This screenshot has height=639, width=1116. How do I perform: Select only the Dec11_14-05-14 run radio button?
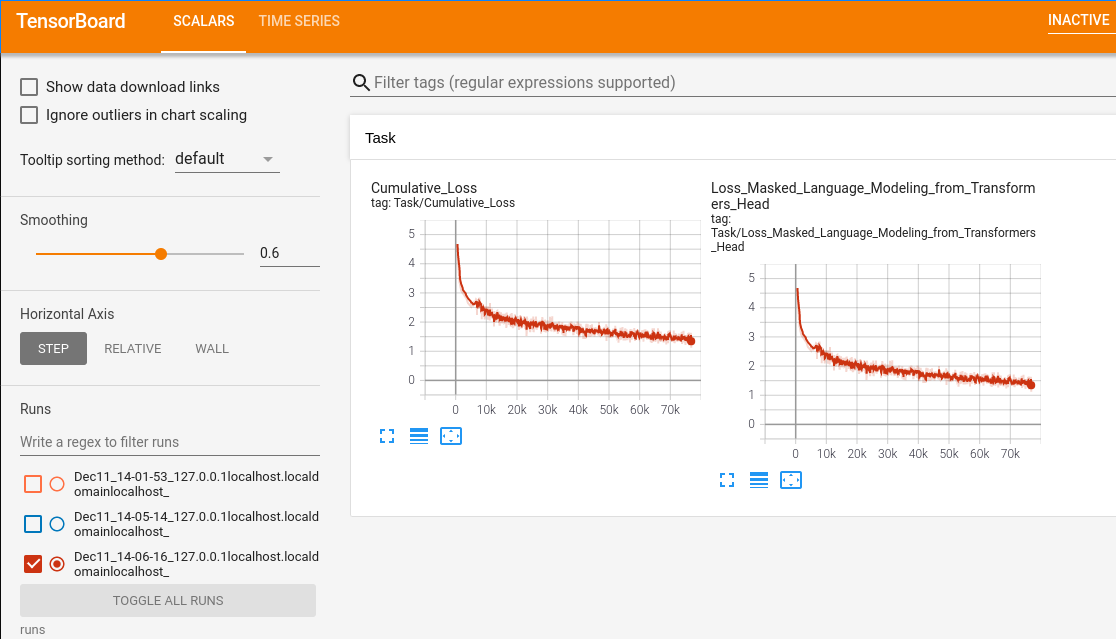point(58,524)
